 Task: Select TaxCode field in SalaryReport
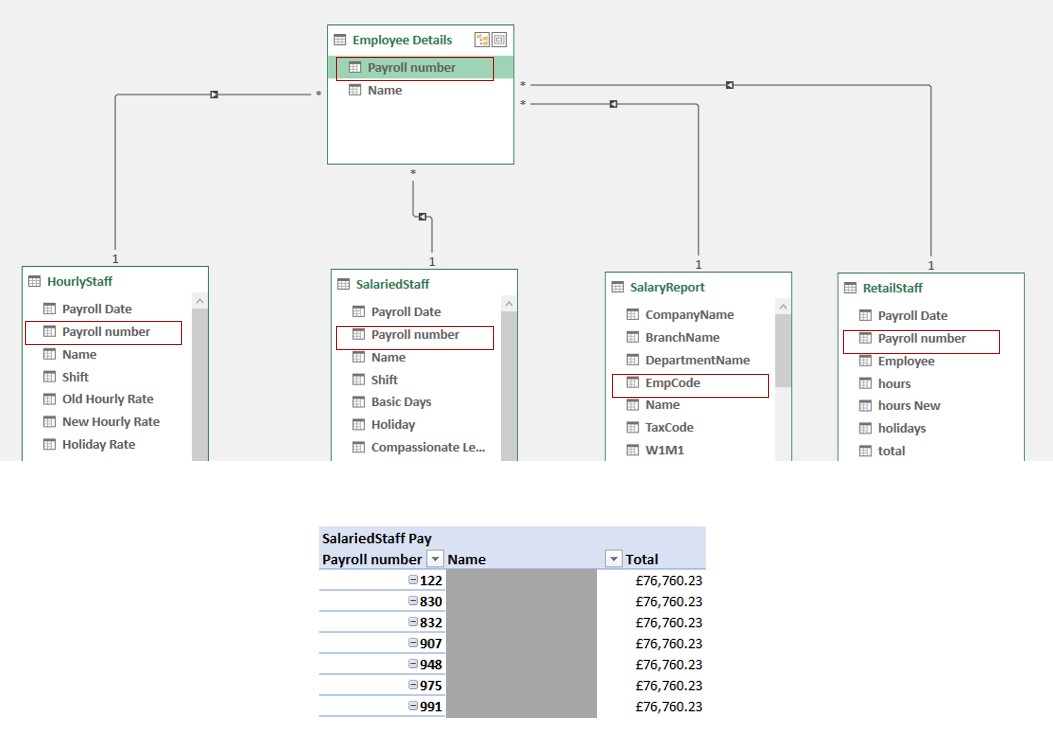pyautogui.click(x=669, y=427)
